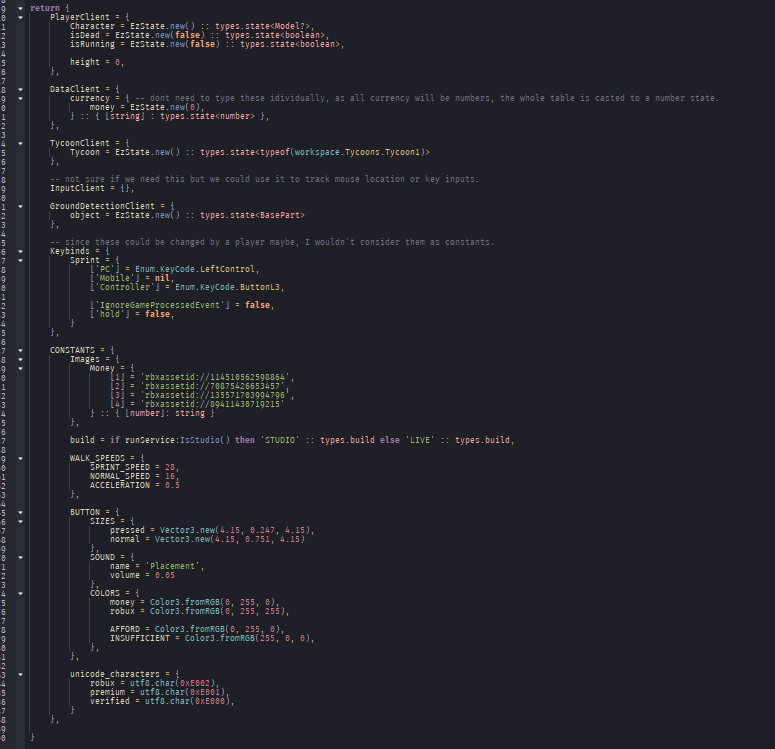This screenshot has width=775, height=749.
Task: Fold the unicode_characters table
Action: click(x=20, y=674)
